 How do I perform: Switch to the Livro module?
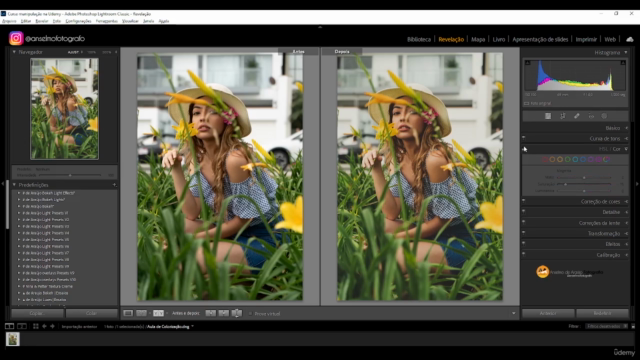tap(499, 40)
